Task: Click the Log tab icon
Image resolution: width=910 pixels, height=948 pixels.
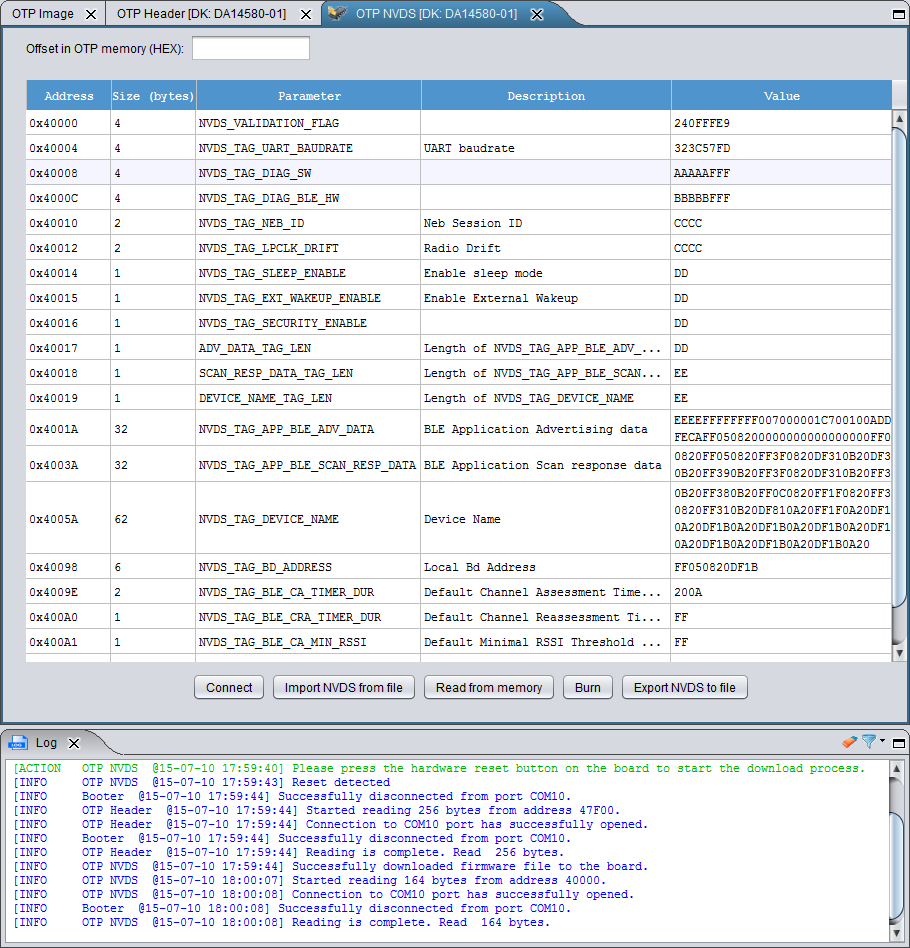Action: (19, 742)
